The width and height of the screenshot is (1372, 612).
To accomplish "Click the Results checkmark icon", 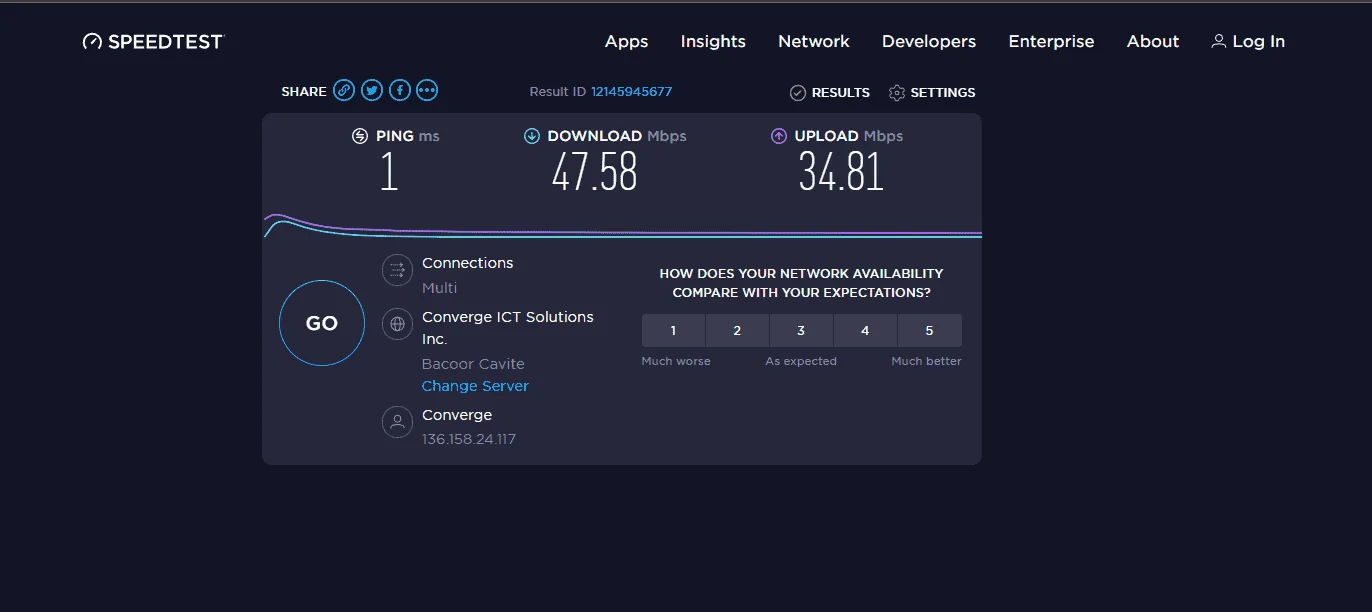I will click(798, 92).
